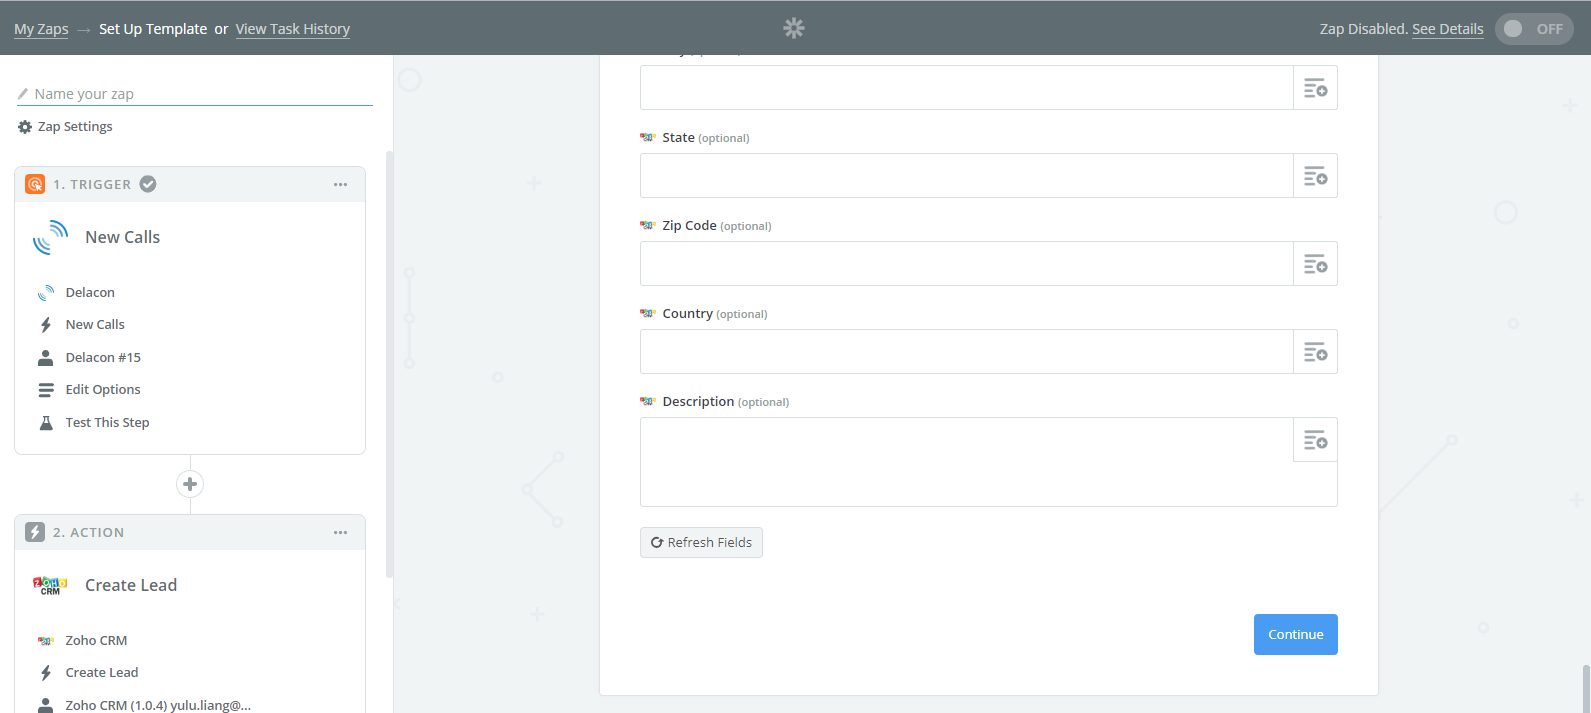Click the Continue button
Screen dimensions: 1591x713
pos(1296,634)
